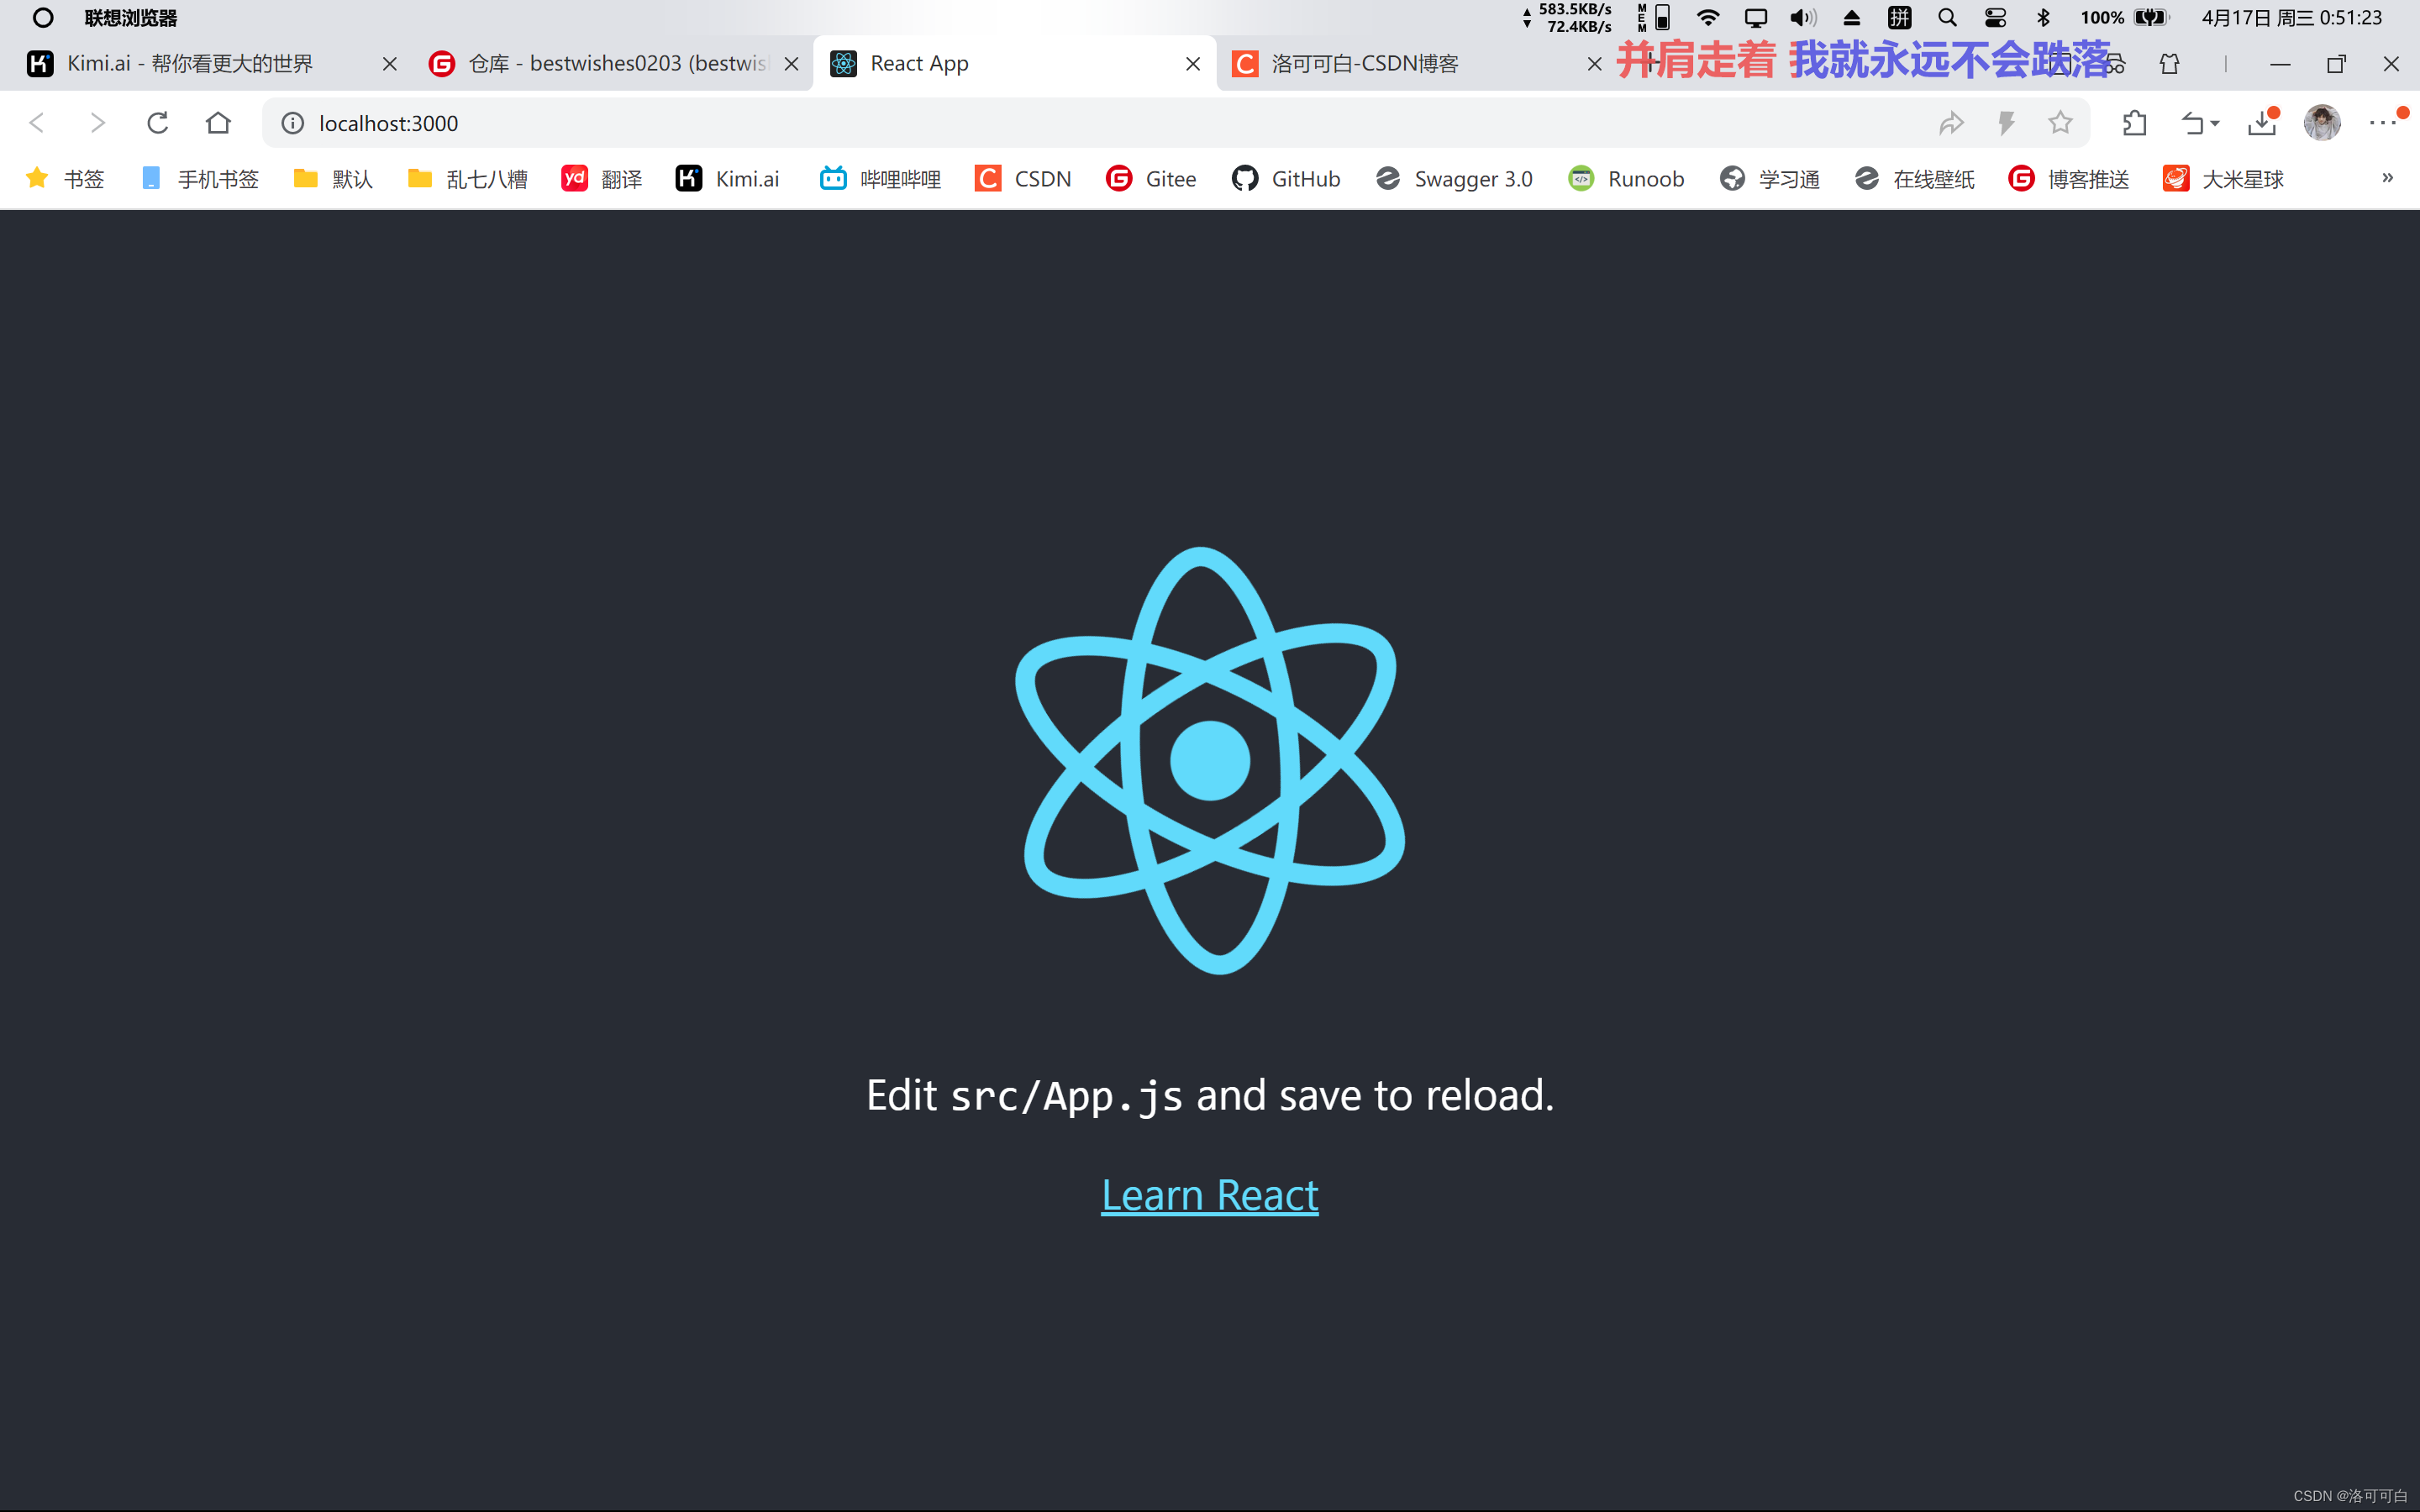Click the Learn React hyperlink
Viewport: 2420px width, 1512px height.
(x=1209, y=1195)
